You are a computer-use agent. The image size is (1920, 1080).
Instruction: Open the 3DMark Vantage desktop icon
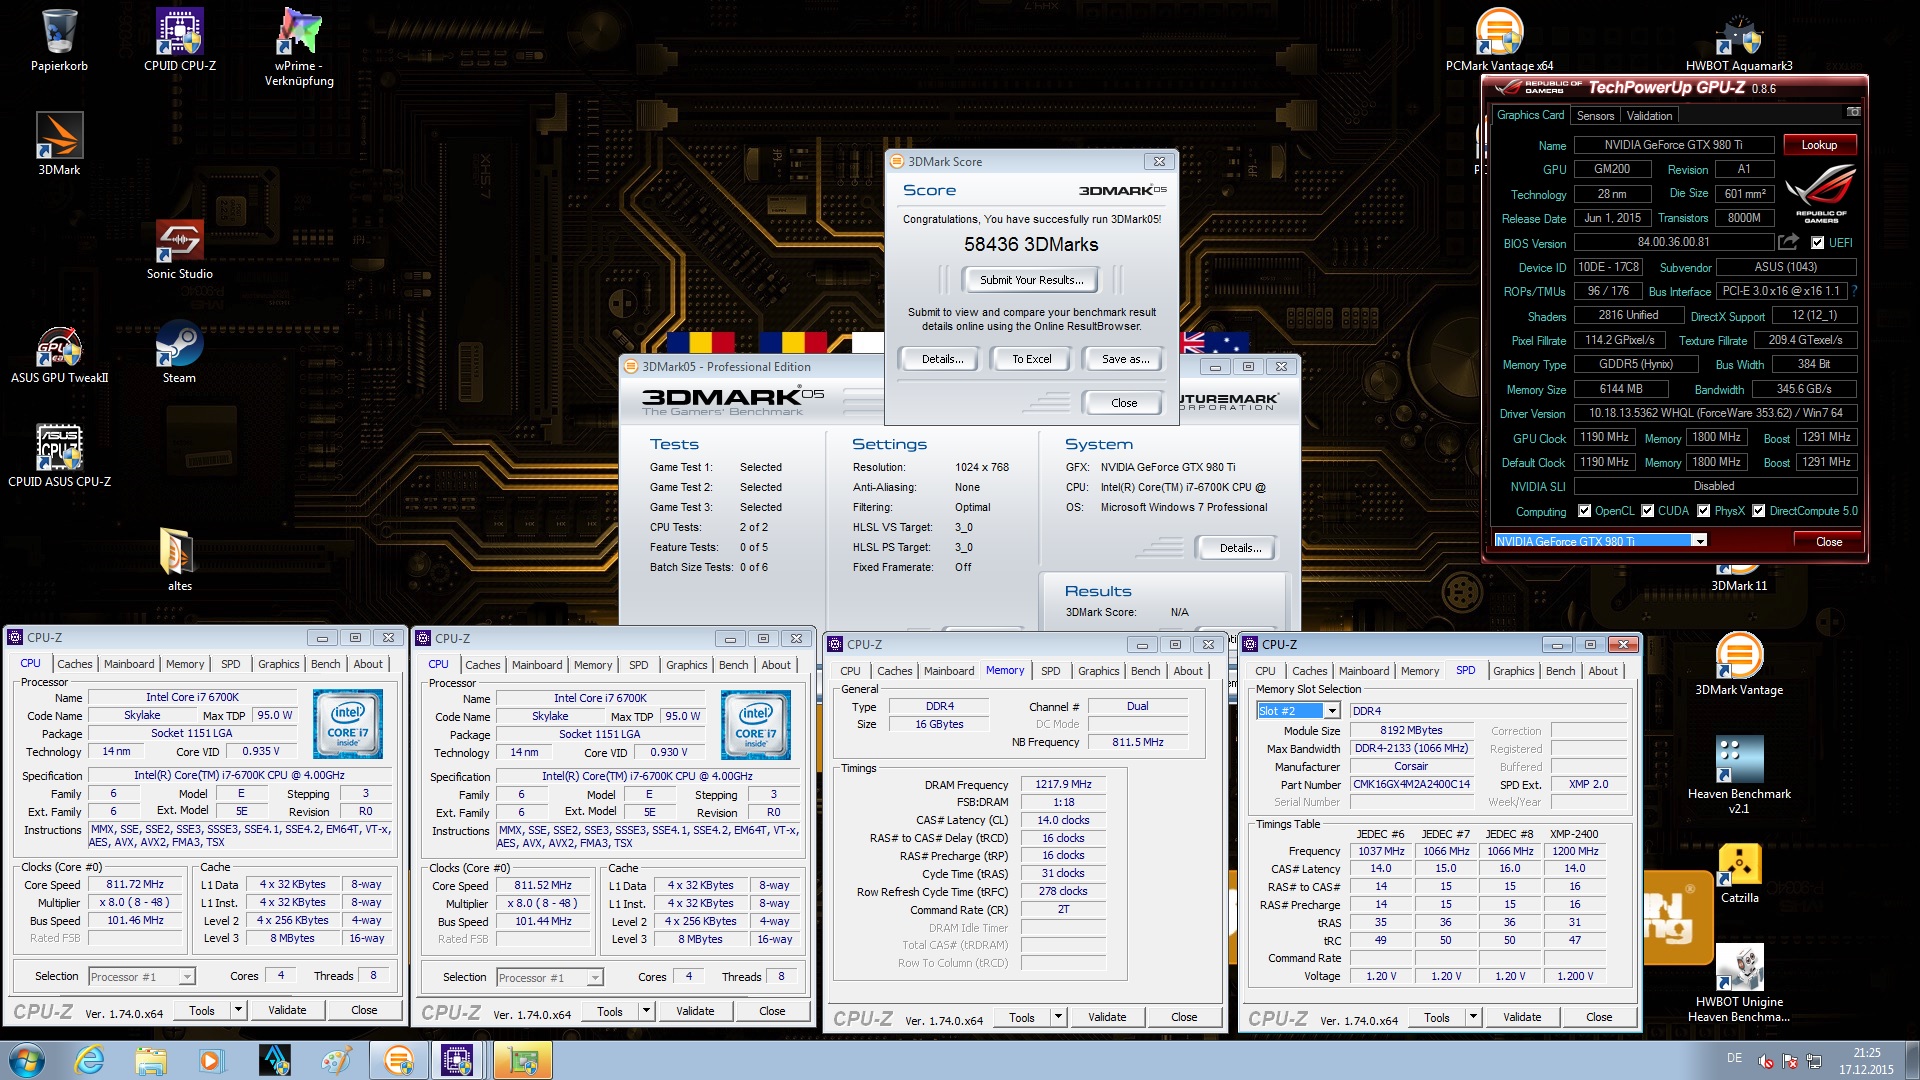1739,663
